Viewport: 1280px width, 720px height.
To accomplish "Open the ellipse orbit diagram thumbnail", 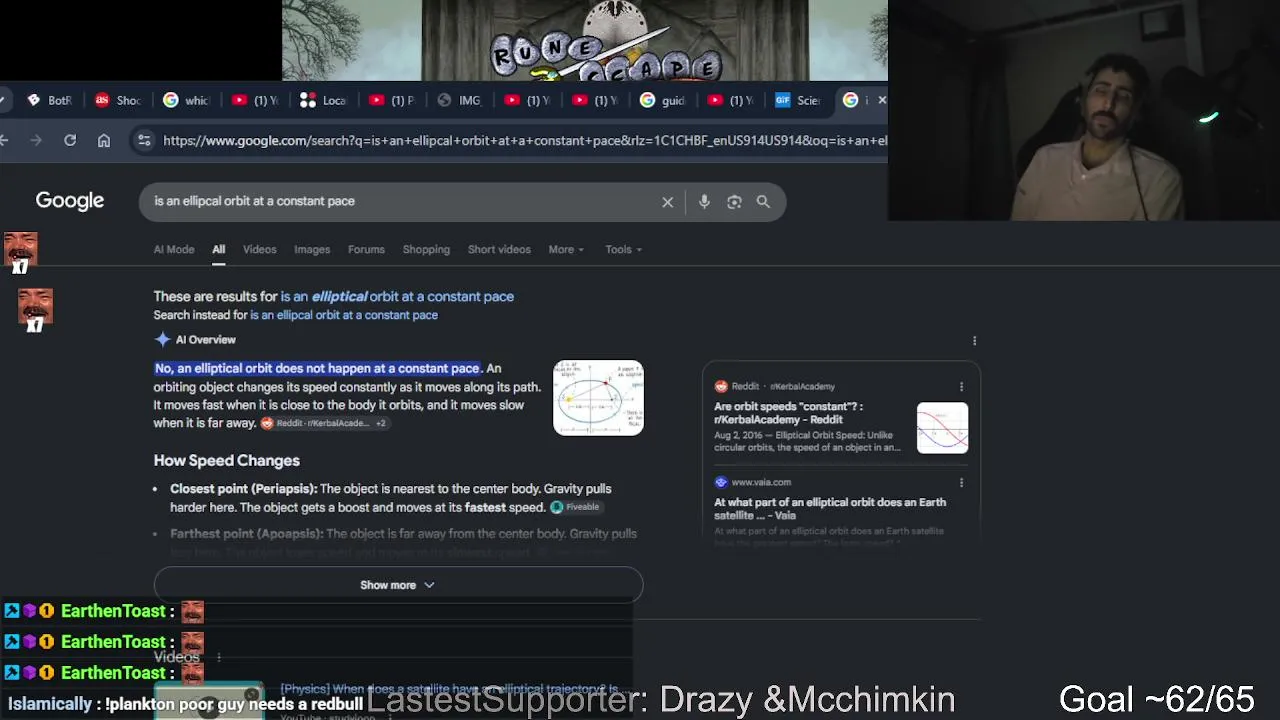I will coord(598,398).
